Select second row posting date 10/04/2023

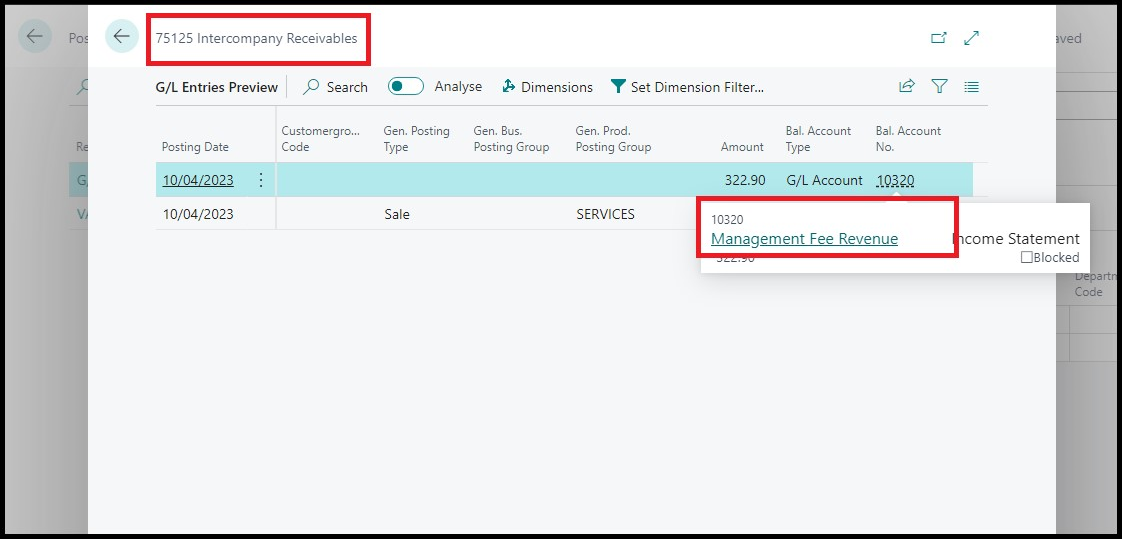click(198, 214)
